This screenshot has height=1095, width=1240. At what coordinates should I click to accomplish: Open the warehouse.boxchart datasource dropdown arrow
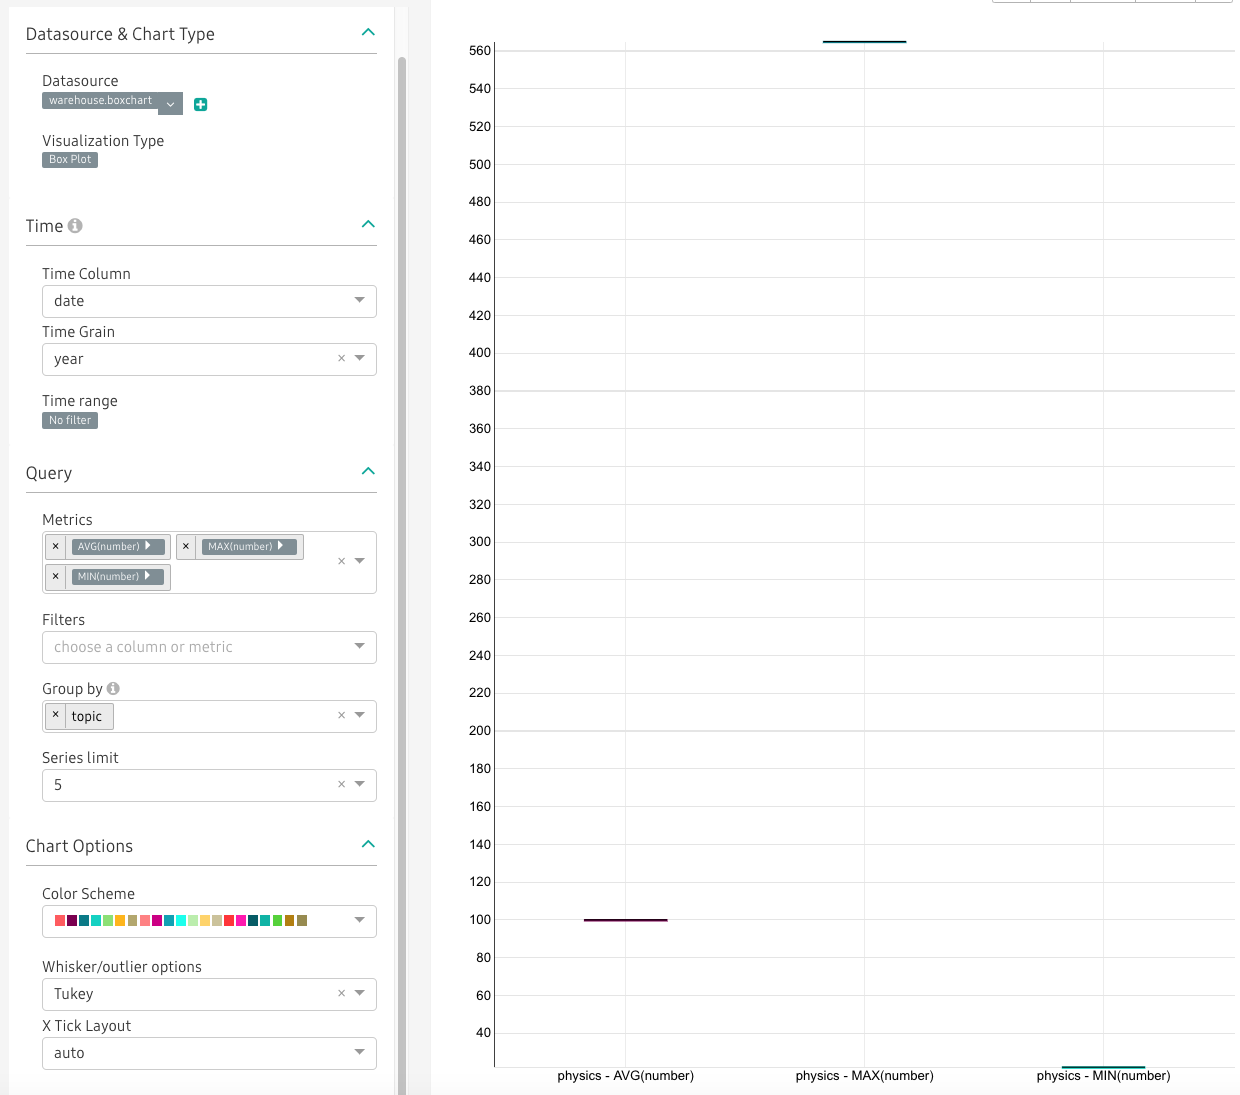(171, 104)
